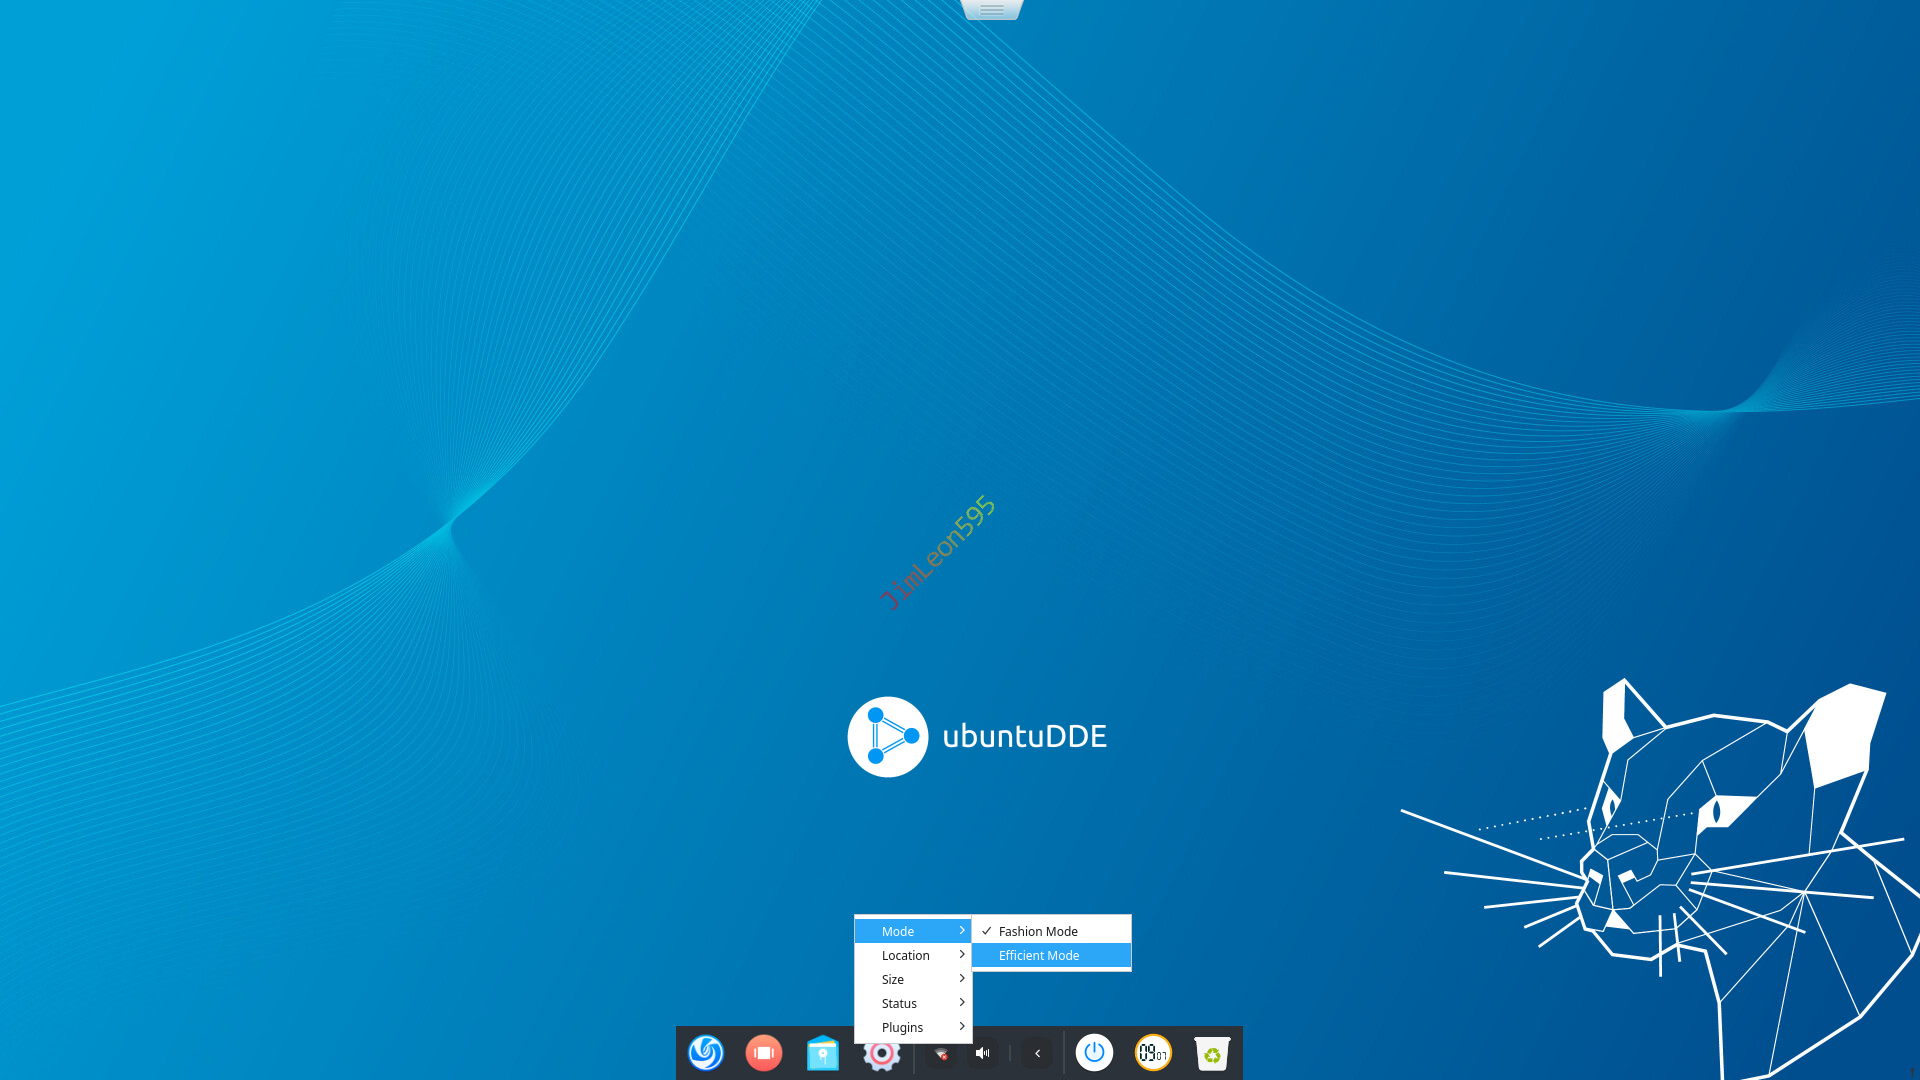
Task: Select checked Fashion Mode option
Action: tap(1038, 931)
